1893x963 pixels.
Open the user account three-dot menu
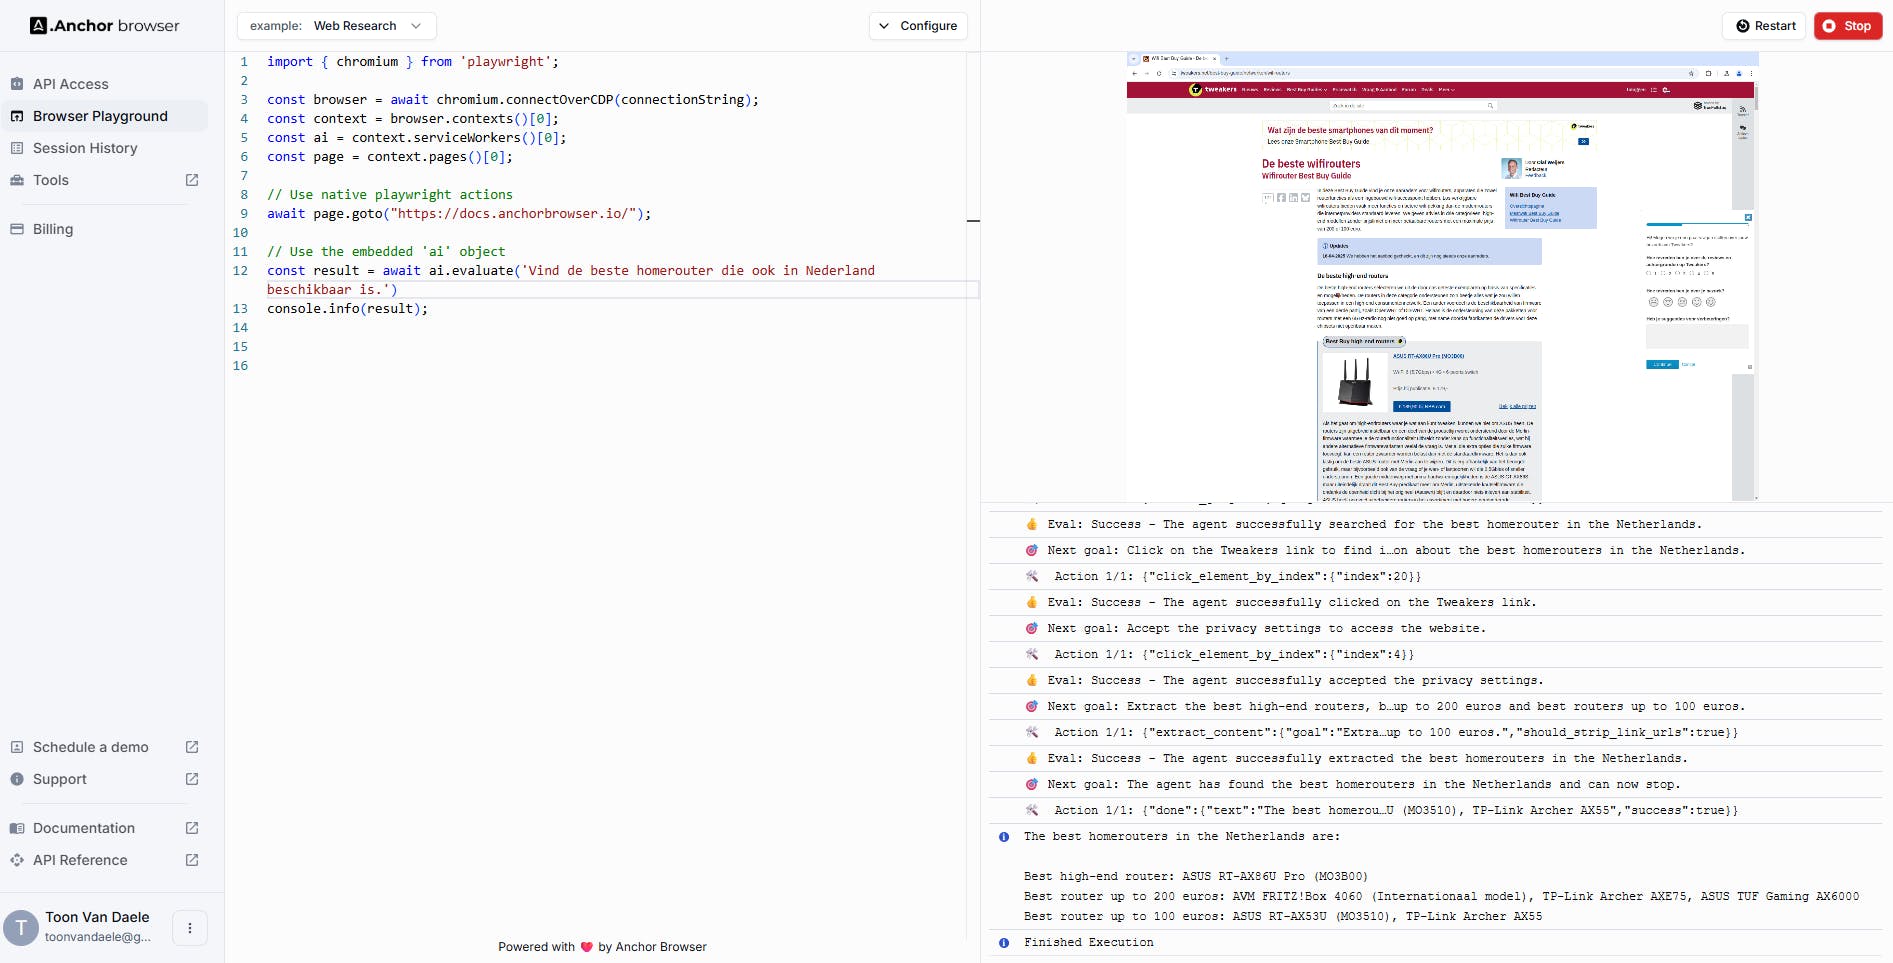pyautogui.click(x=190, y=928)
